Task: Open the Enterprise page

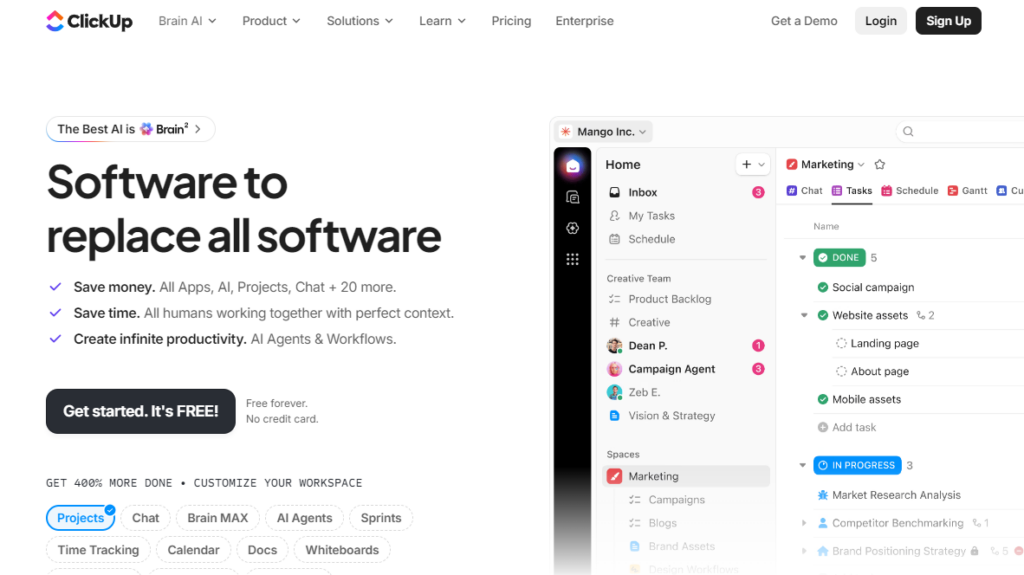Action: tap(584, 21)
